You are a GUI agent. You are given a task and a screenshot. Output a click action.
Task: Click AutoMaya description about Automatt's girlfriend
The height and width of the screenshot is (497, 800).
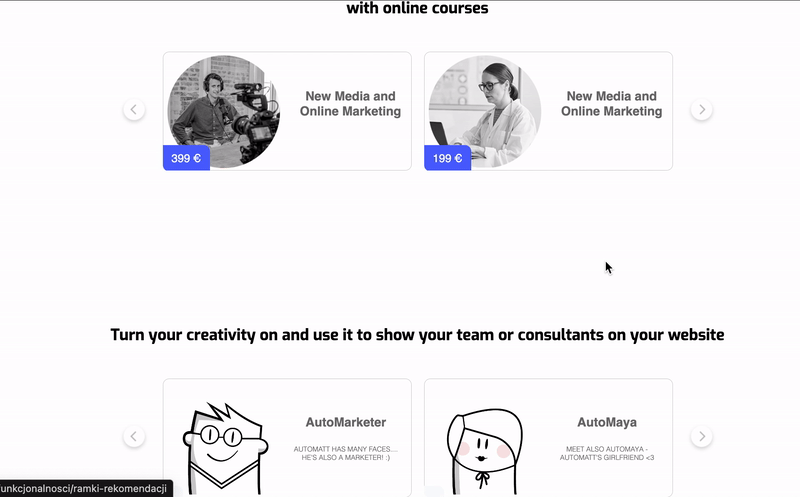coord(607,453)
